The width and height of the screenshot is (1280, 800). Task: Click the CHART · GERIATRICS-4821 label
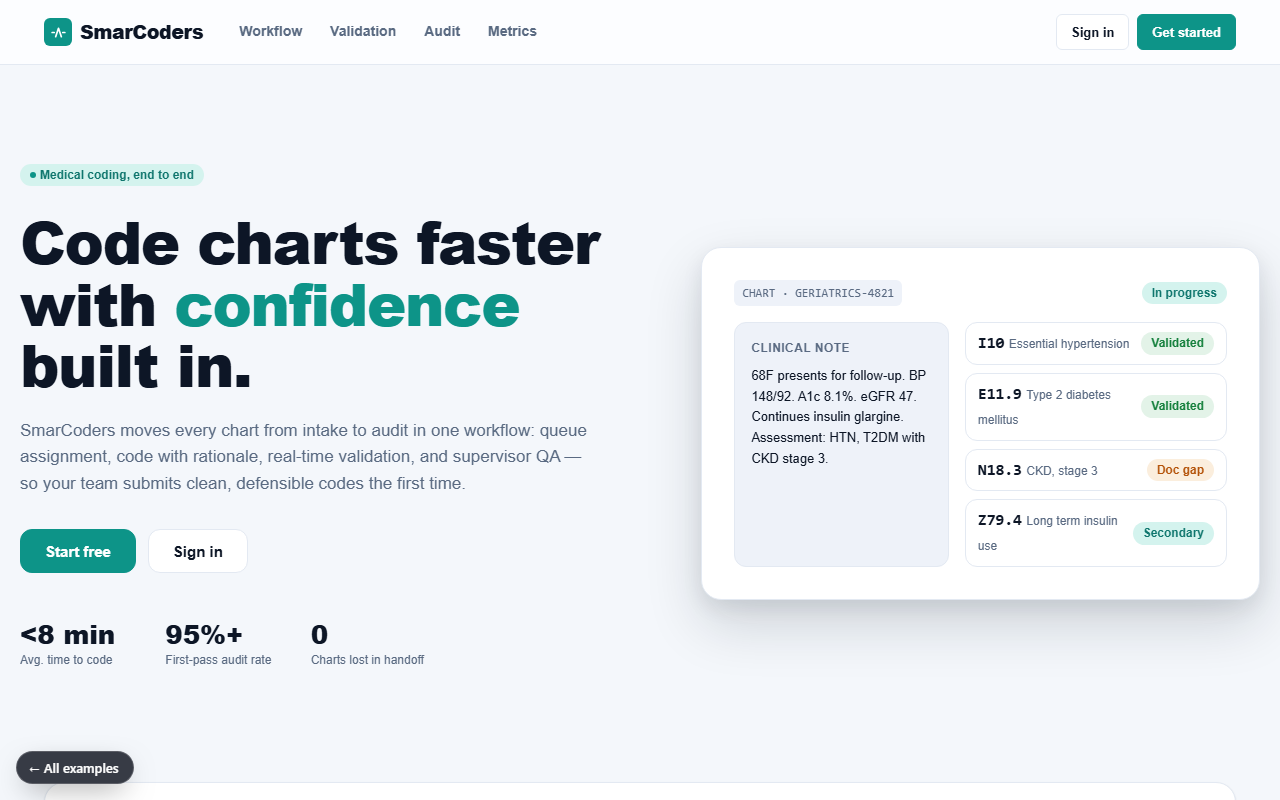click(818, 293)
